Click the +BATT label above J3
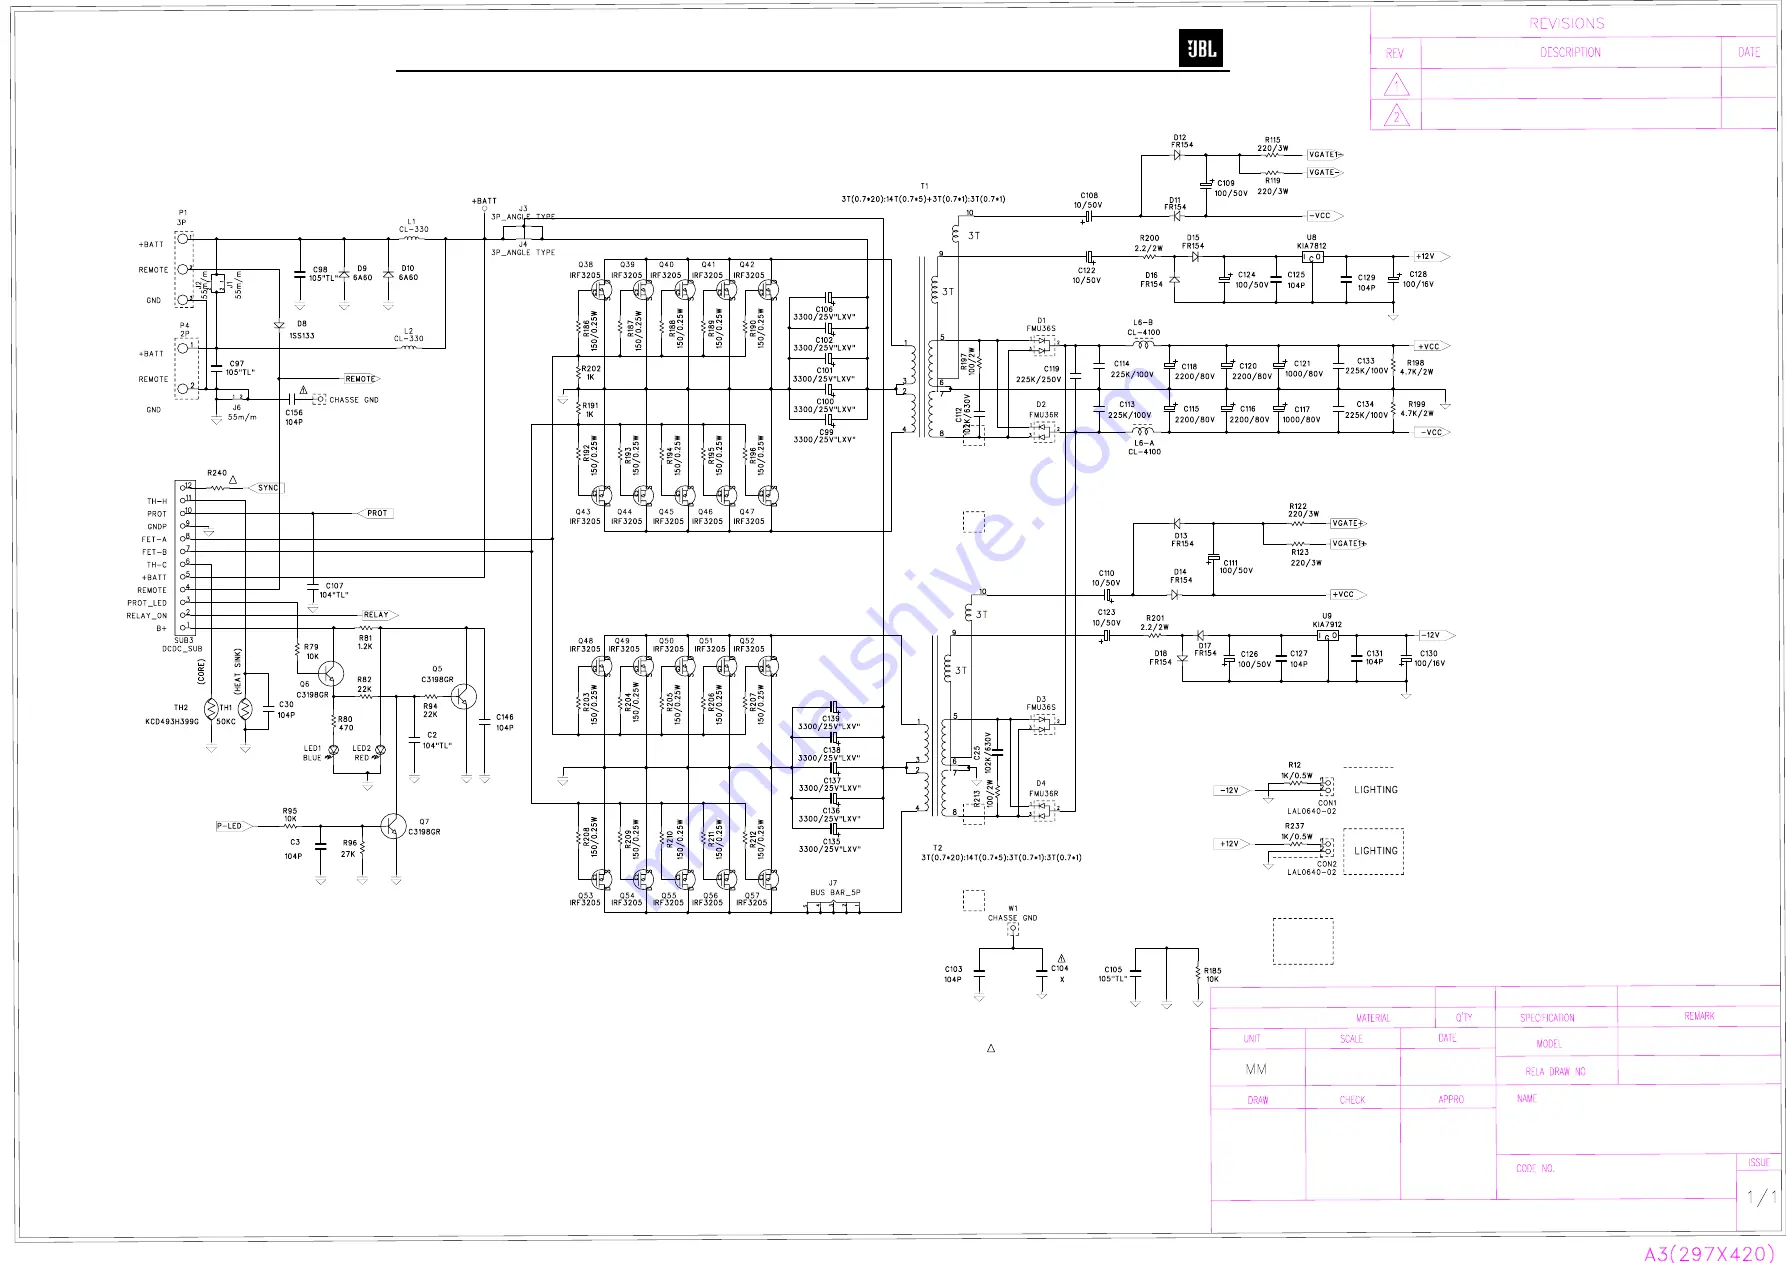1786x1263 pixels. point(484,201)
